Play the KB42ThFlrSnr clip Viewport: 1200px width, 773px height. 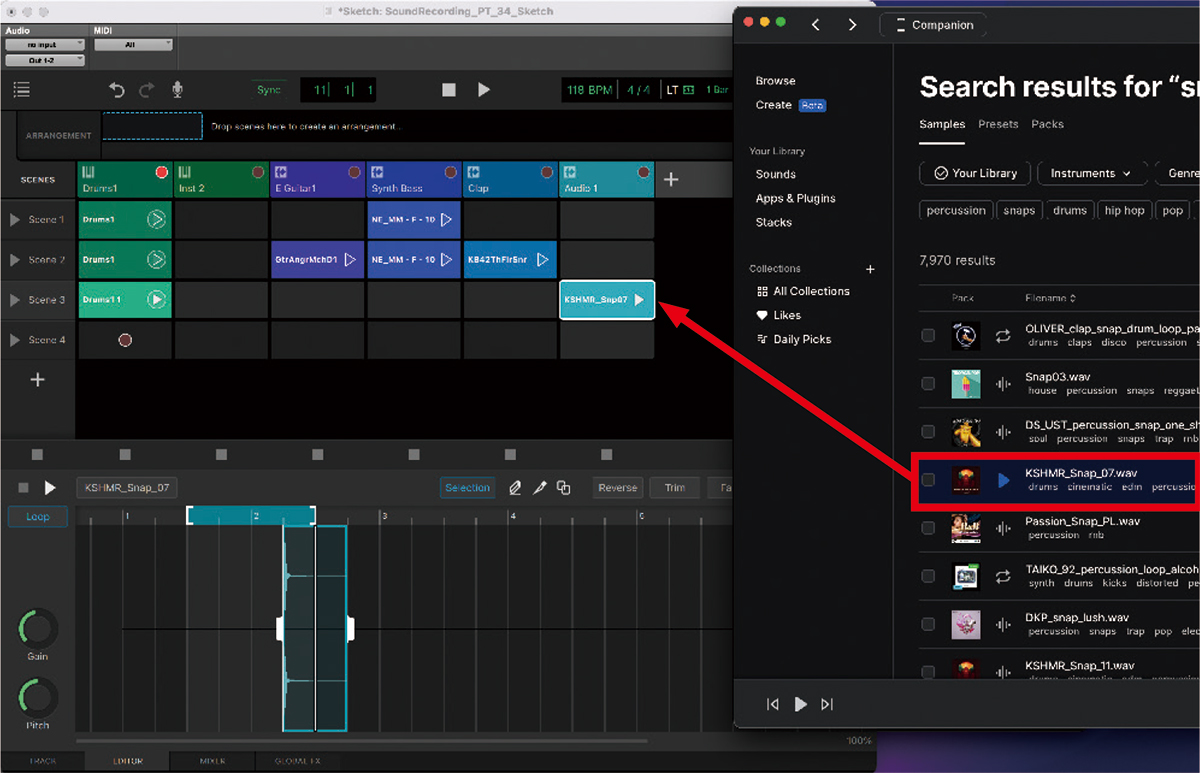pyautogui.click(x=543, y=259)
